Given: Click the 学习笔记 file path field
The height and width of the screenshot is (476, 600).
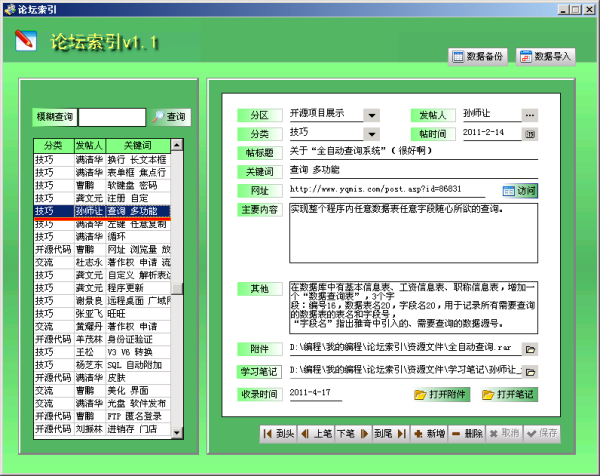Looking at the screenshot, I should tap(406, 371).
